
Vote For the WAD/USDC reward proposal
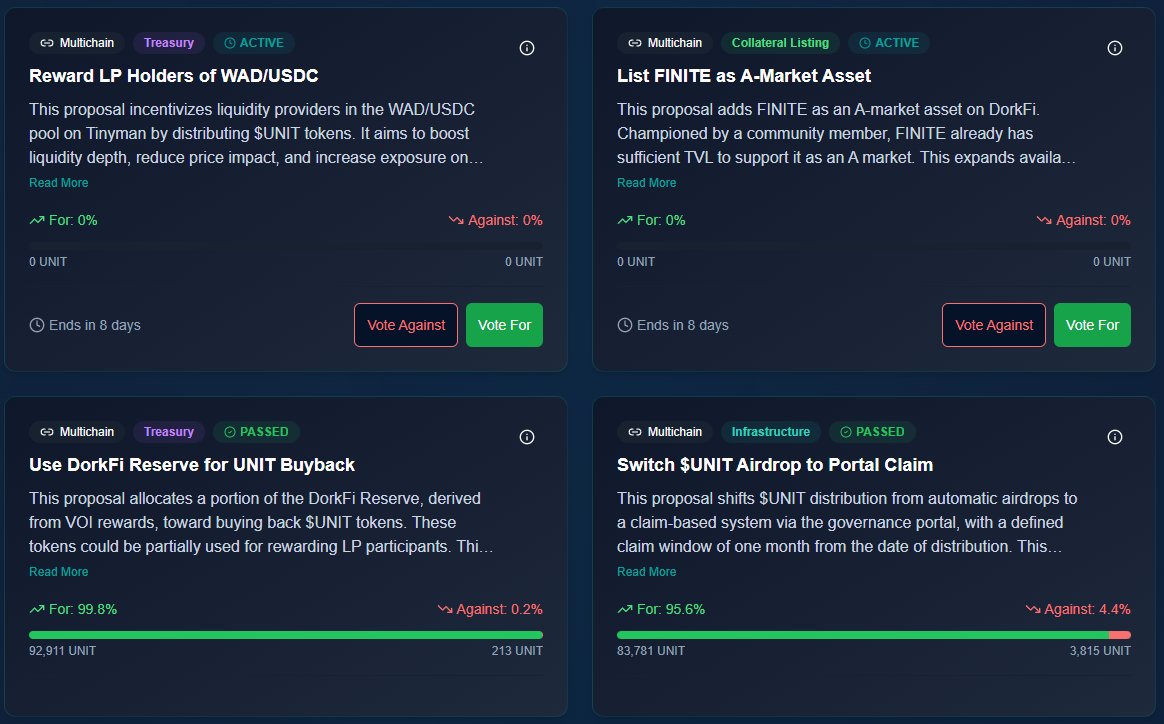[504, 325]
